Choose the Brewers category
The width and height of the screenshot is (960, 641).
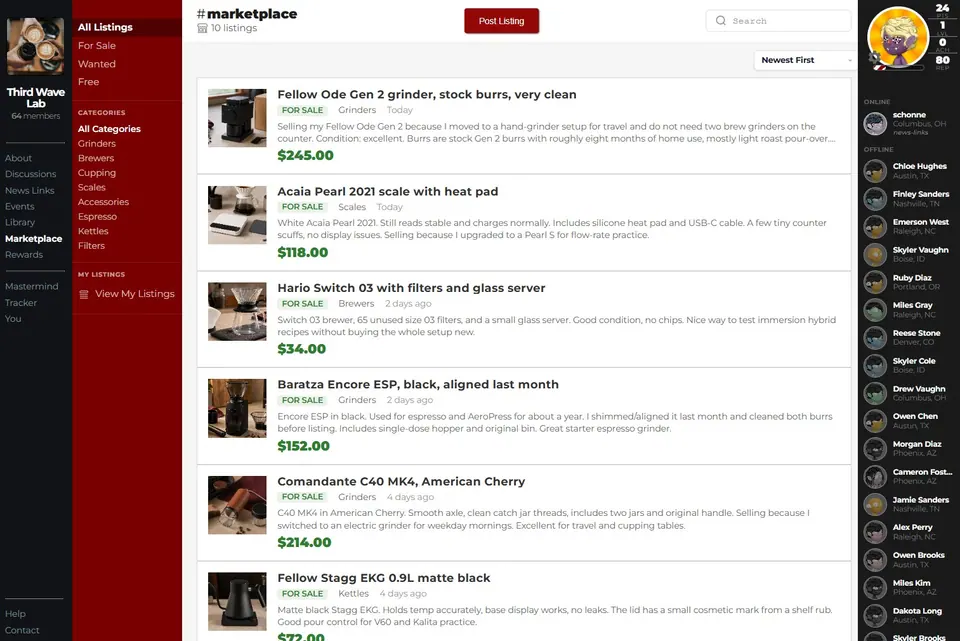(96, 158)
